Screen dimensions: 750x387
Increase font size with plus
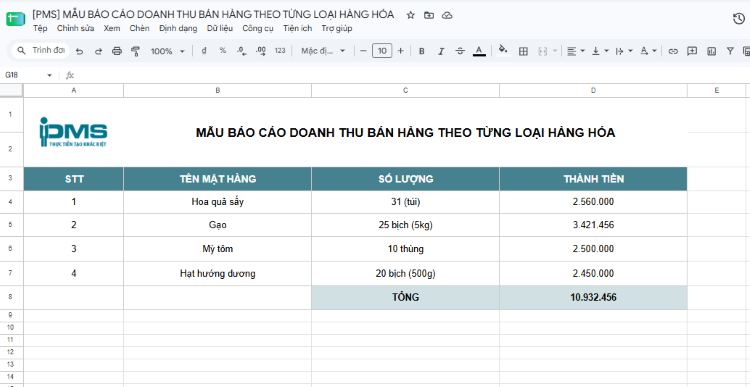click(x=401, y=51)
